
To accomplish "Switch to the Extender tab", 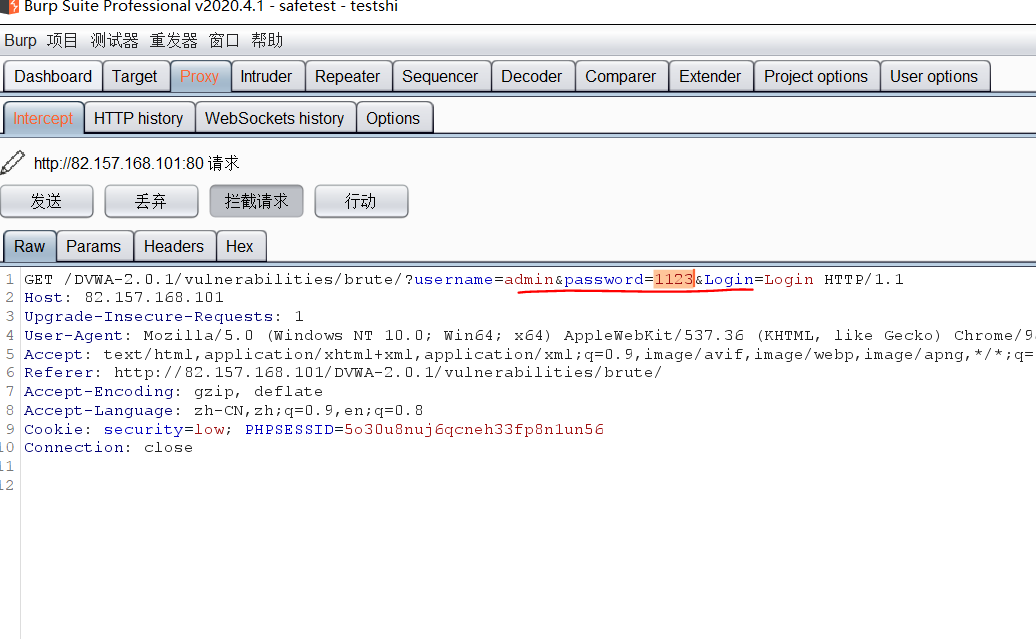I will click(x=710, y=77).
